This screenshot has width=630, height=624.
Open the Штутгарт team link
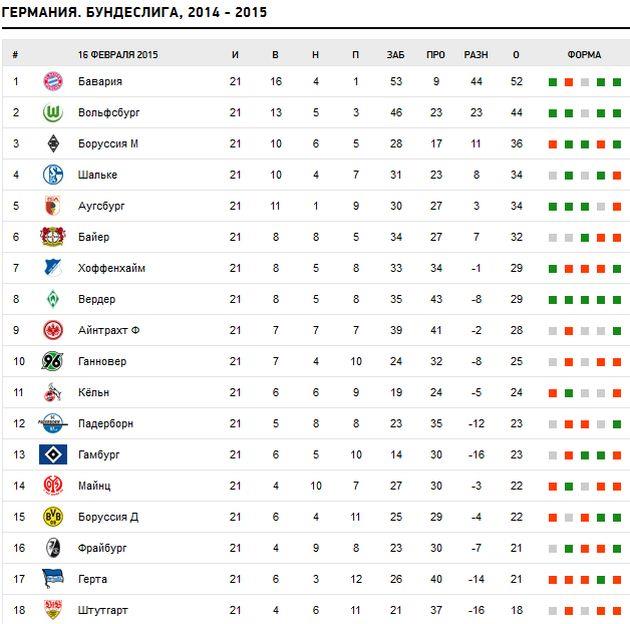(x=103, y=610)
